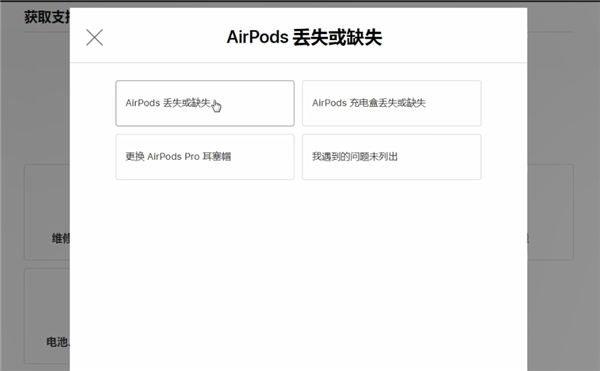
Task: Choose AirPods 充电盒丢失或缺失 option
Action: pos(391,103)
